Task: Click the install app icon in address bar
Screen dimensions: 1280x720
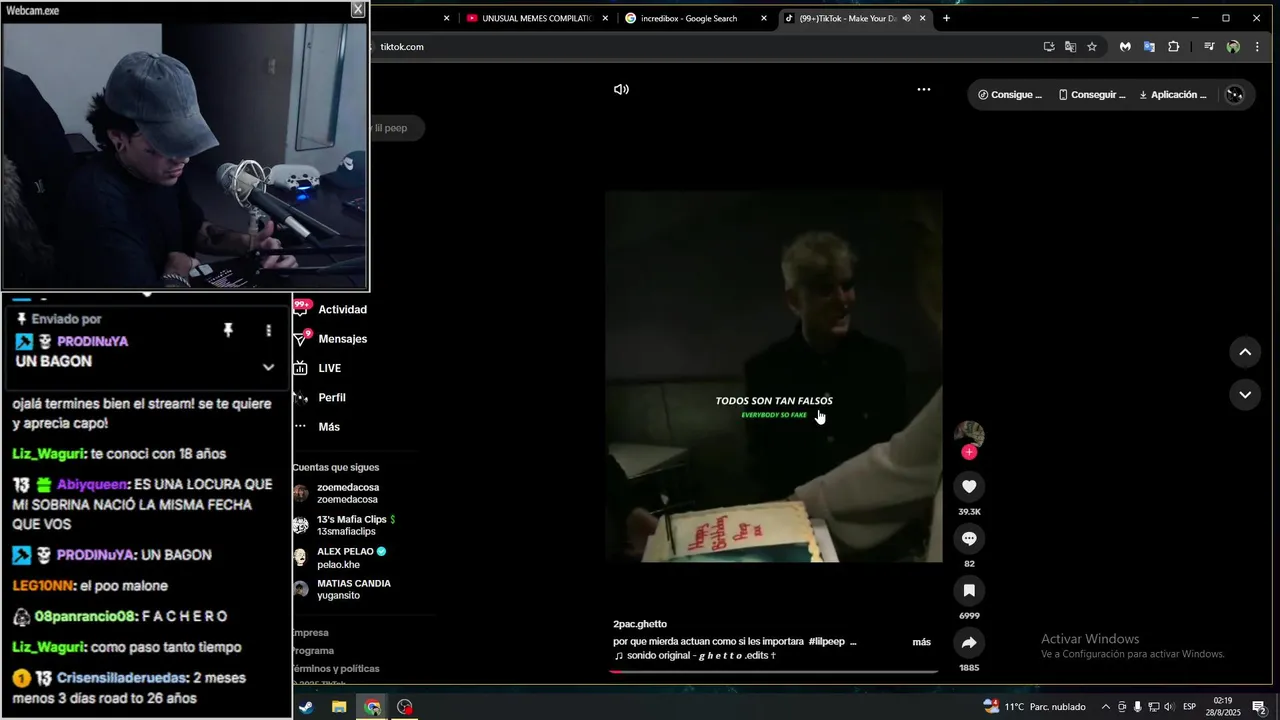Action: 1049,47
